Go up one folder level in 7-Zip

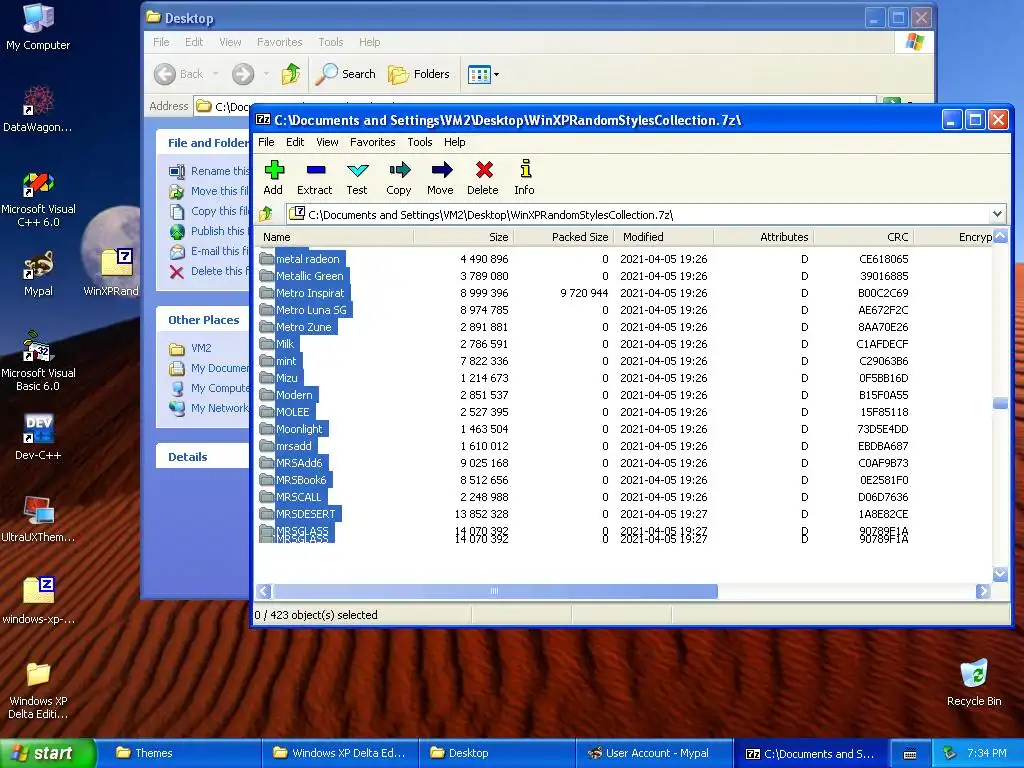pyautogui.click(x=266, y=214)
